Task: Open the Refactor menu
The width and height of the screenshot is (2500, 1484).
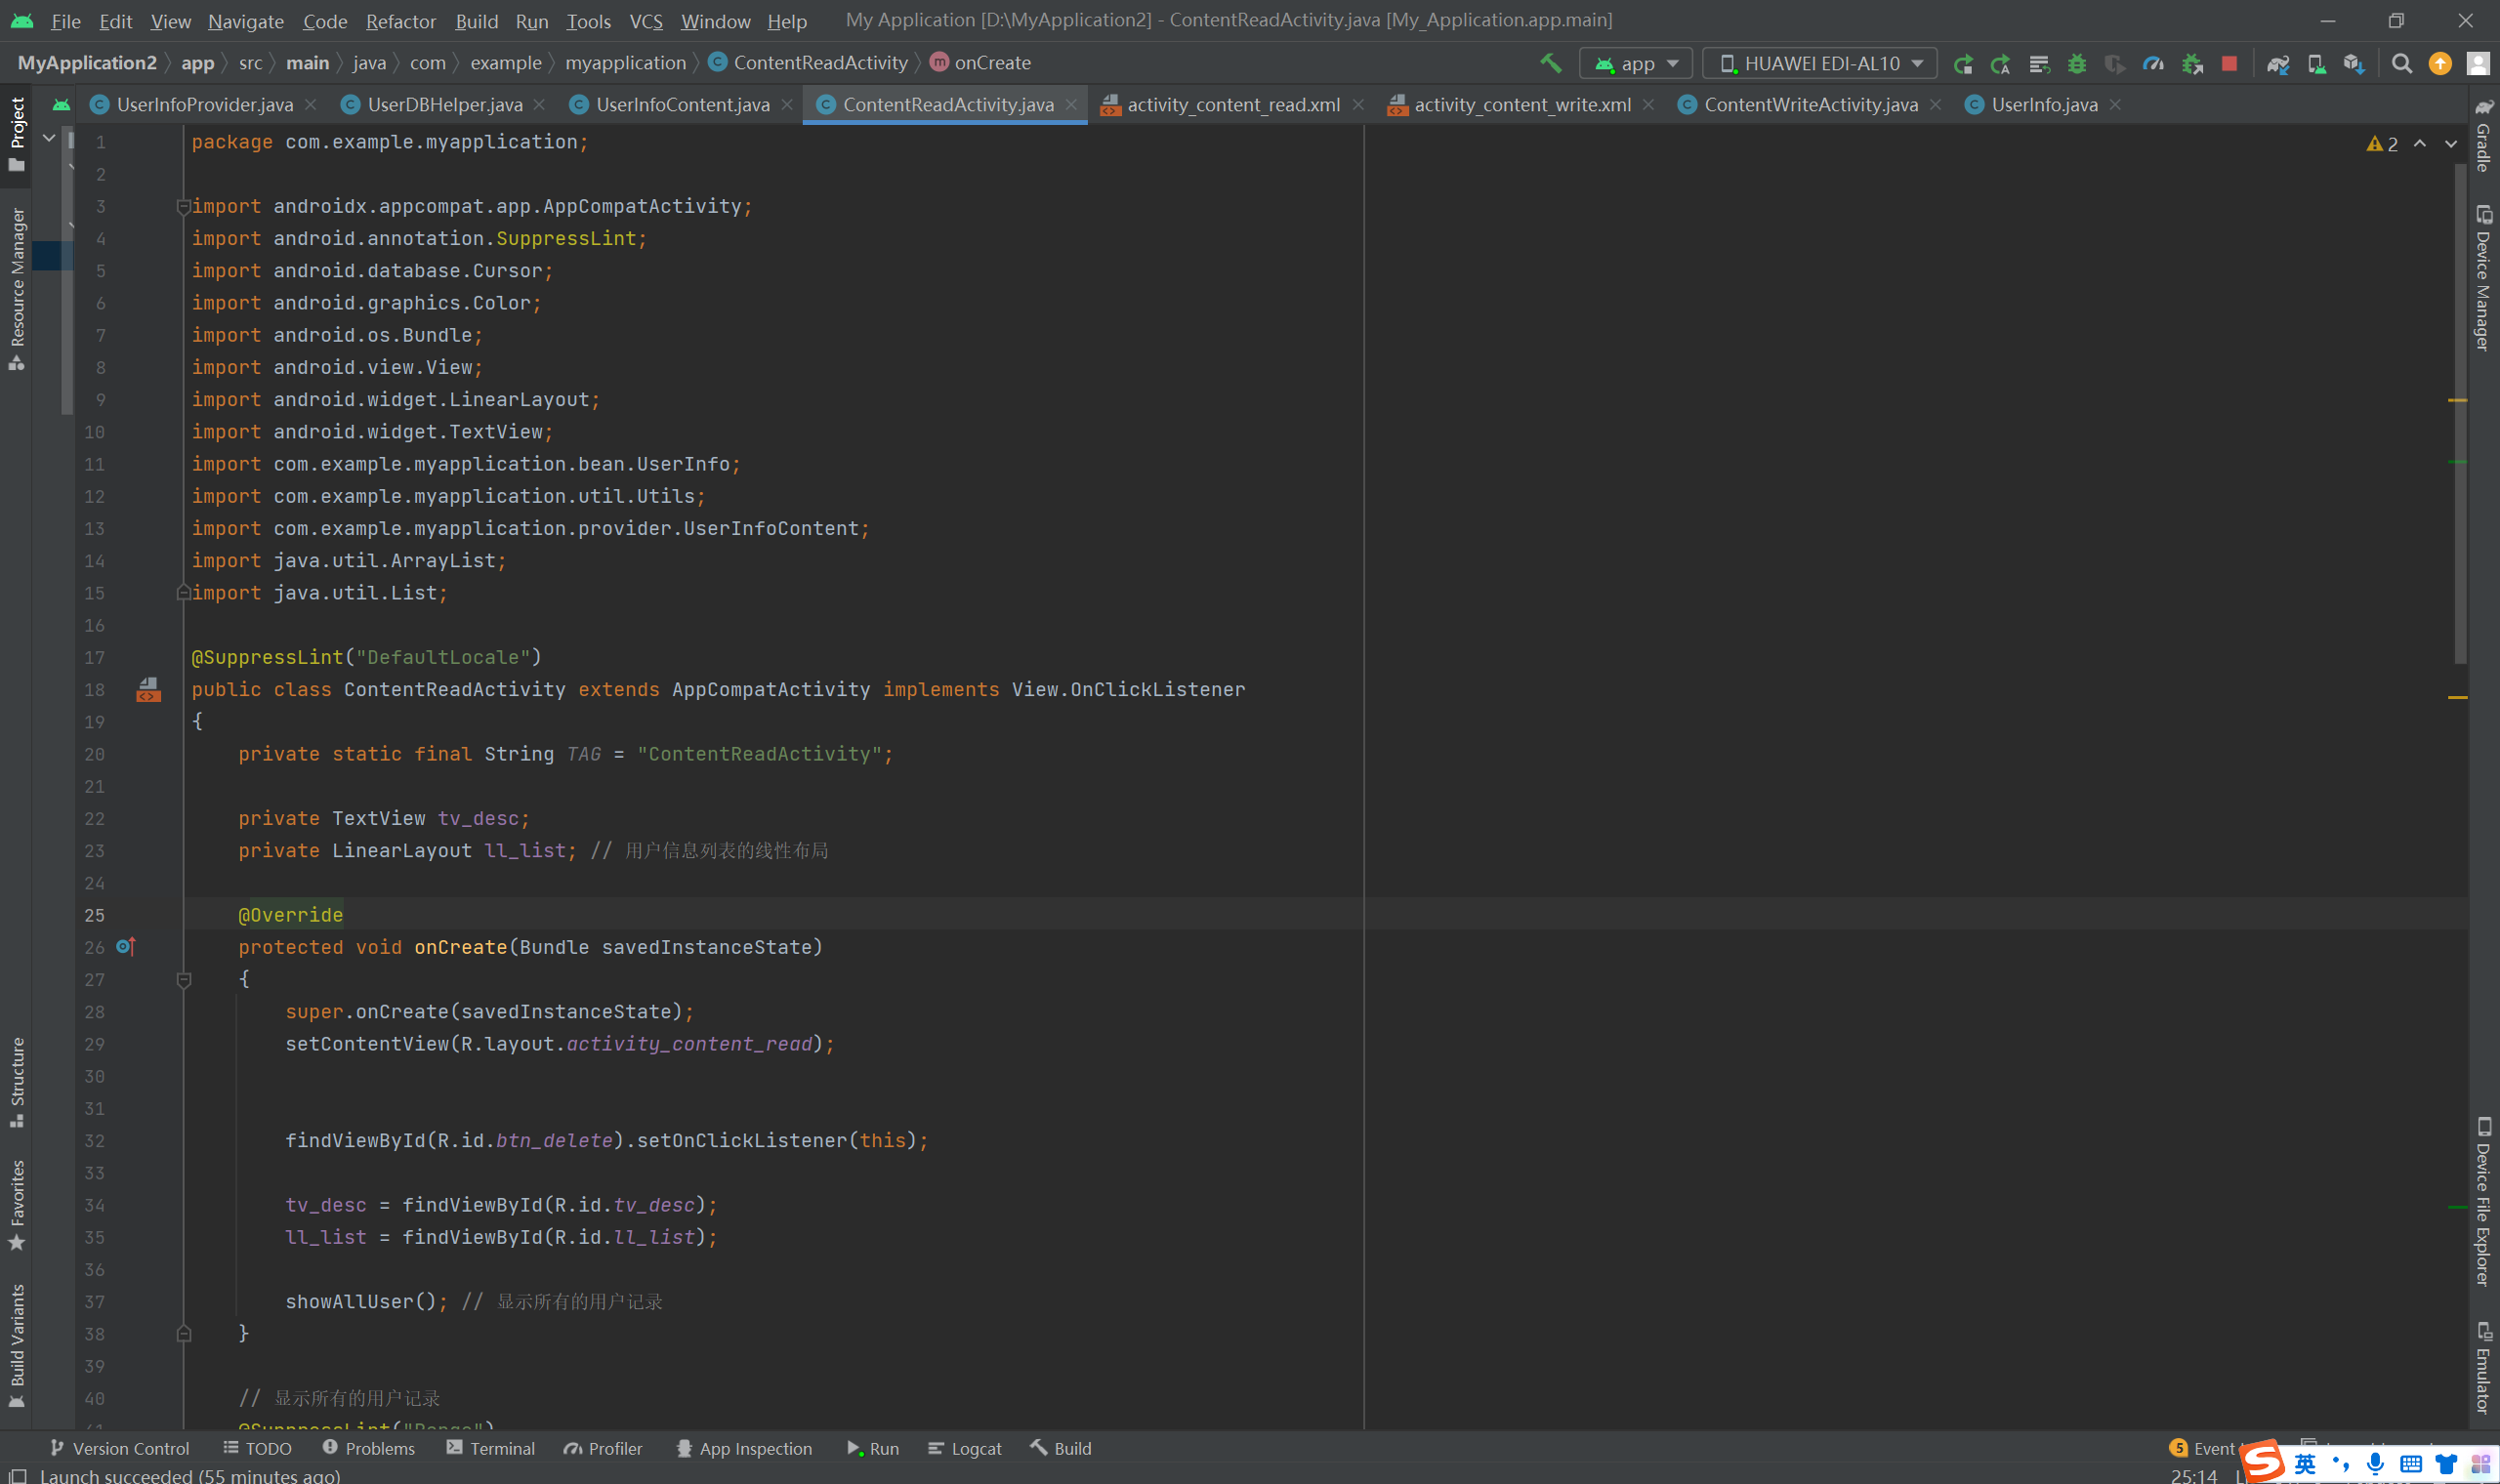Action: coord(400,21)
